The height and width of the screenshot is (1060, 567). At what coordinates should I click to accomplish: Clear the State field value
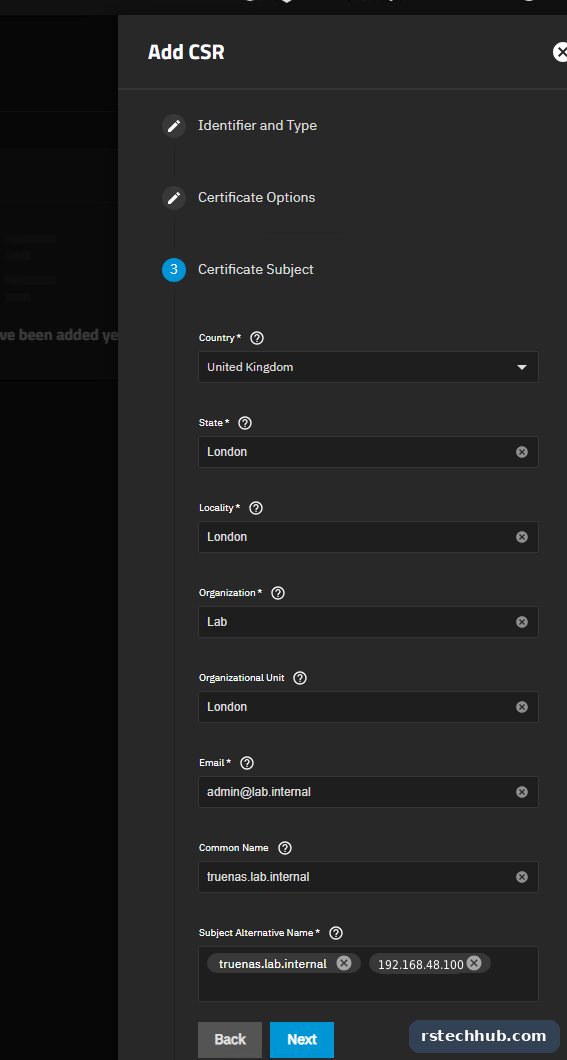(522, 452)
